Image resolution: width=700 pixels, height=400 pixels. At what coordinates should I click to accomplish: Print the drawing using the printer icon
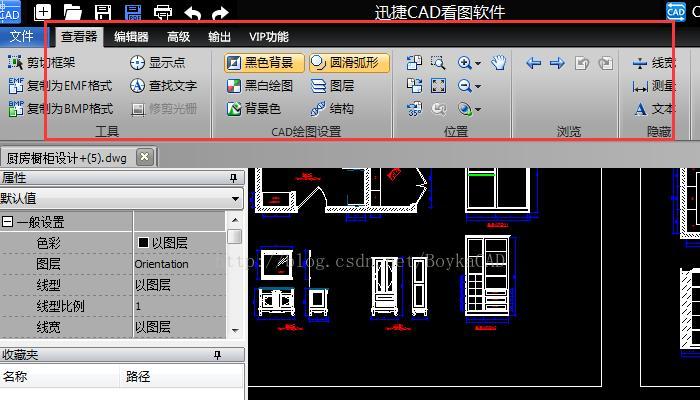[163, 12]
